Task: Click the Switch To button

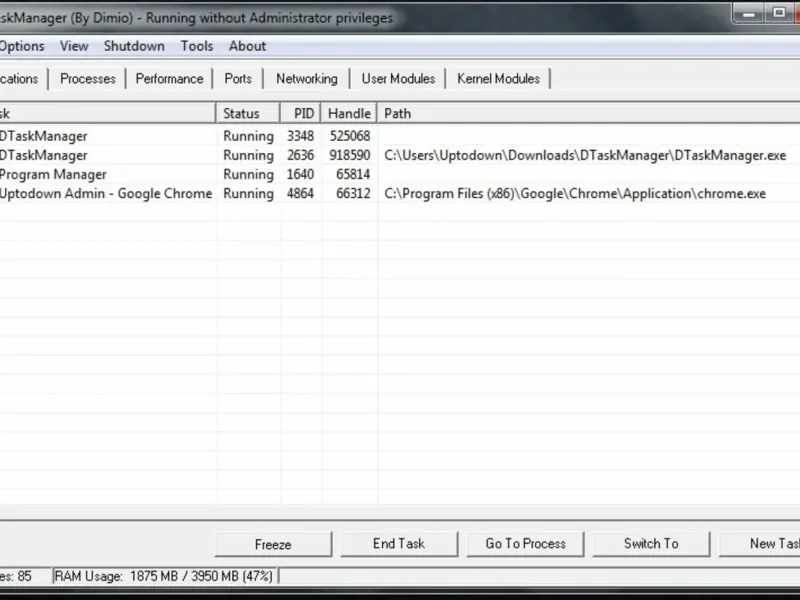Action: point(651,544)
